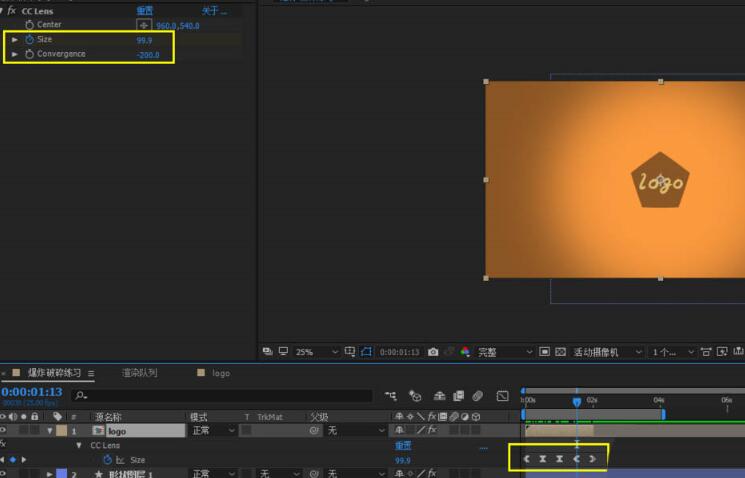Click the label tag column header

[x=57, y=417]
